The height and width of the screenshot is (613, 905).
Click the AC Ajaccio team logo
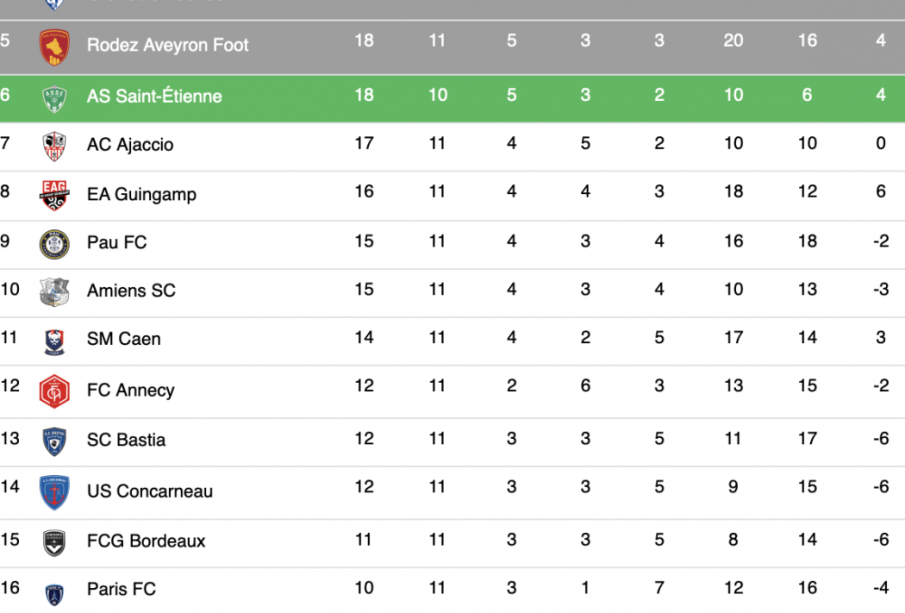coord(54,146)
